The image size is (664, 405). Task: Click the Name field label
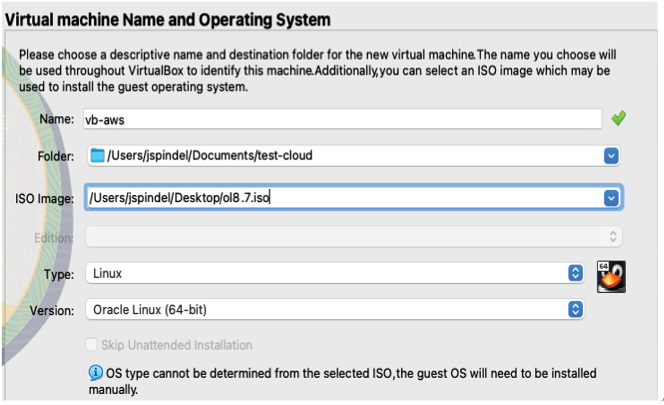pyautogui.click(x=56, y=119)
